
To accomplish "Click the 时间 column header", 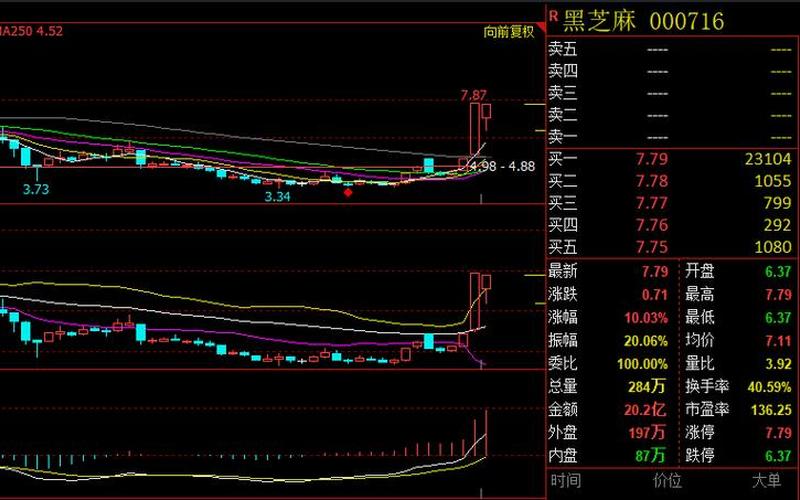I will (565, 481).
